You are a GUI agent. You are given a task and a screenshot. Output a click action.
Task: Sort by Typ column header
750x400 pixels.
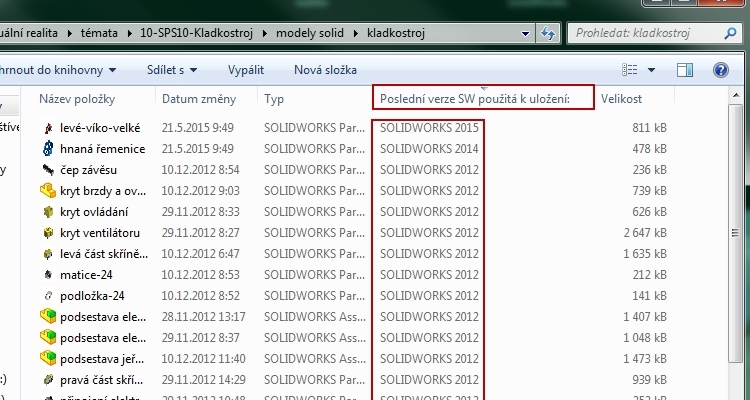(274, 99)
